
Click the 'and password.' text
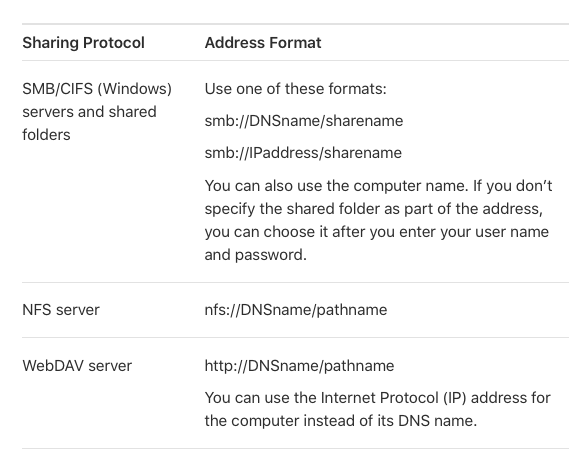pyautogui.click(x=256, y=255)
